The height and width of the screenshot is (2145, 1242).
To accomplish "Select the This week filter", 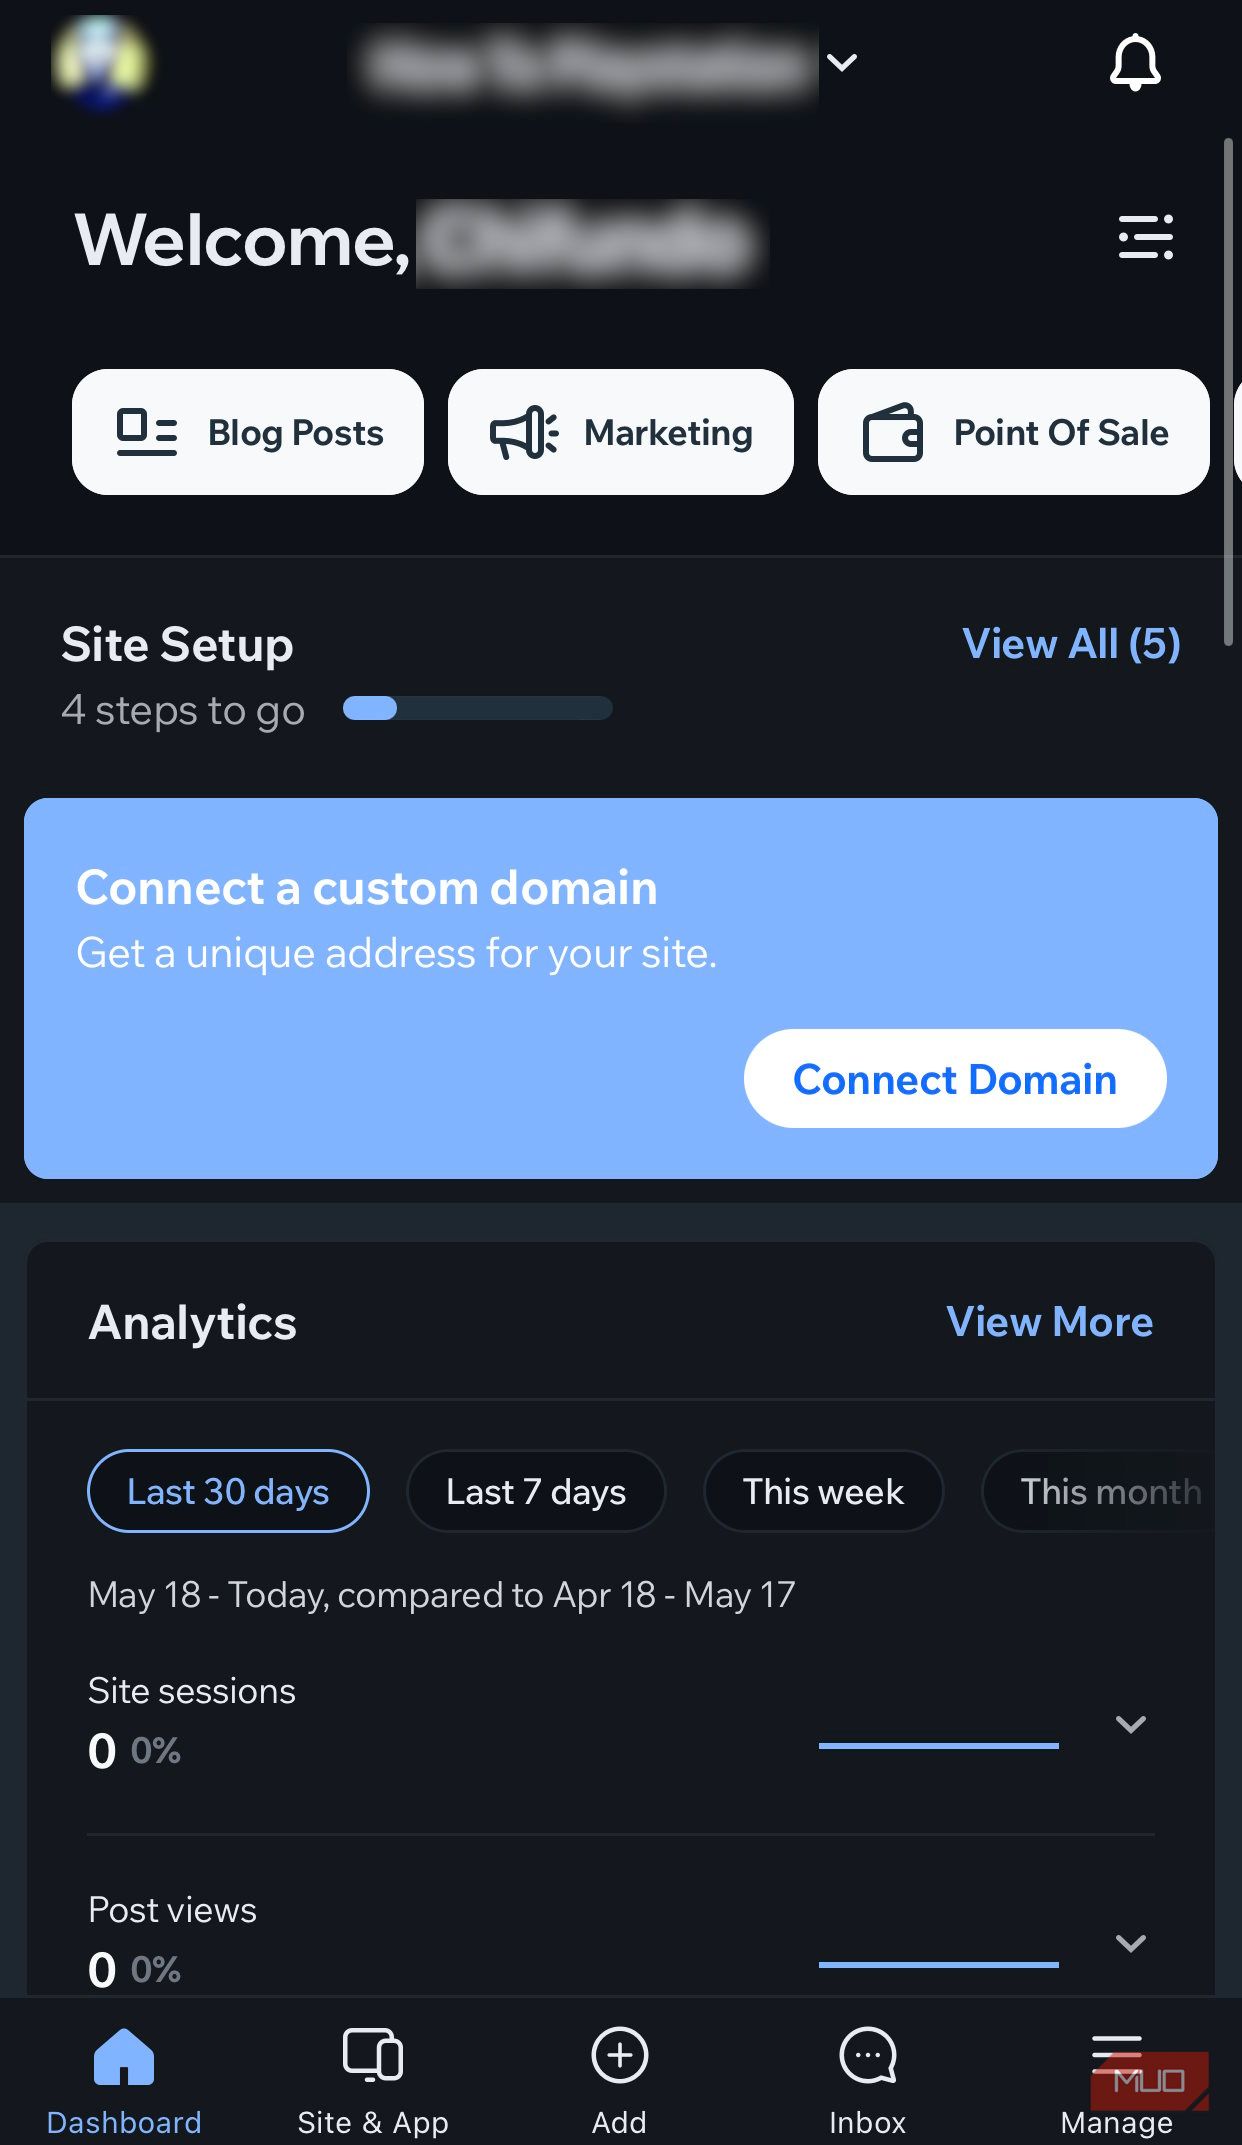I will pos(823,1491).
